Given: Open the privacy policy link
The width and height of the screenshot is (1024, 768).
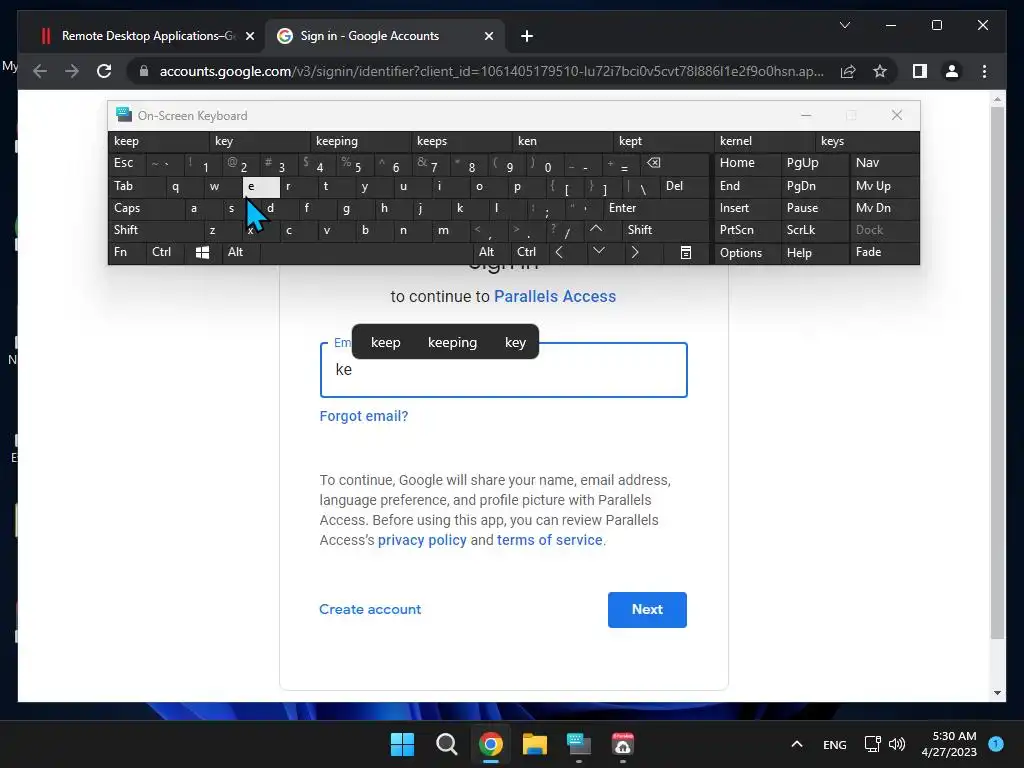Looking at the screenshot, I should [423, 540].
